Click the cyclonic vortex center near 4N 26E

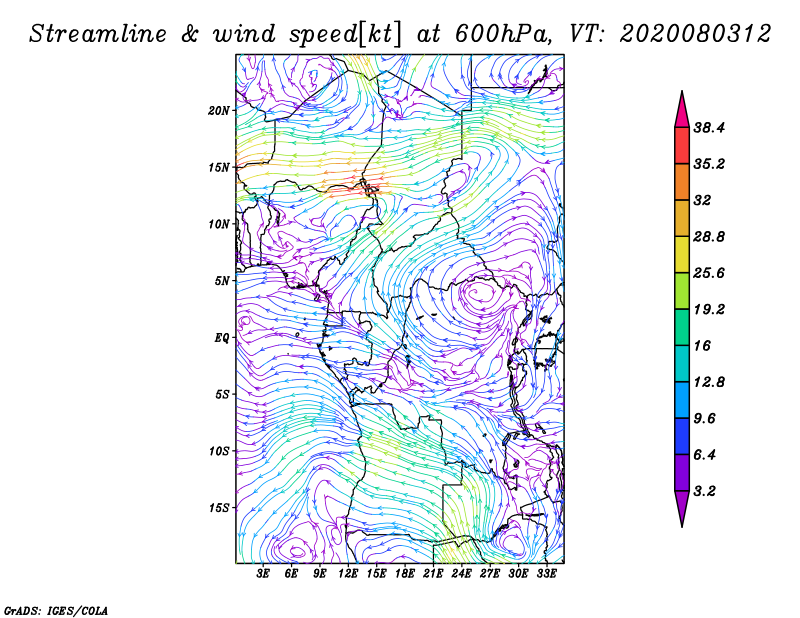click(477, 294)
